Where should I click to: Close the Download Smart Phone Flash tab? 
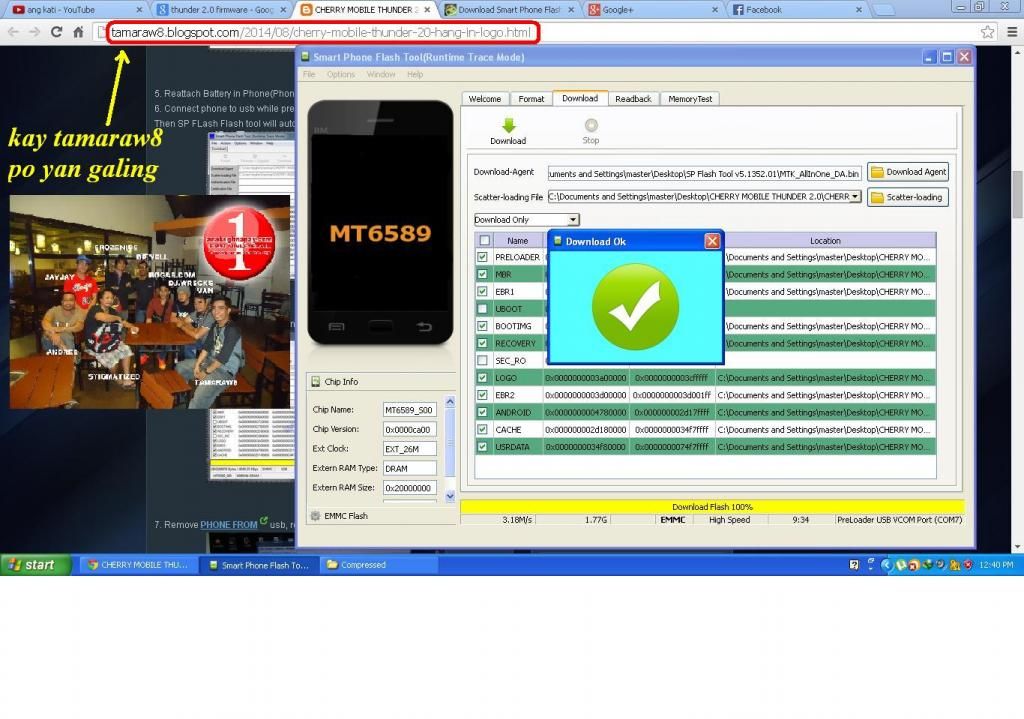tap(571, 10)
